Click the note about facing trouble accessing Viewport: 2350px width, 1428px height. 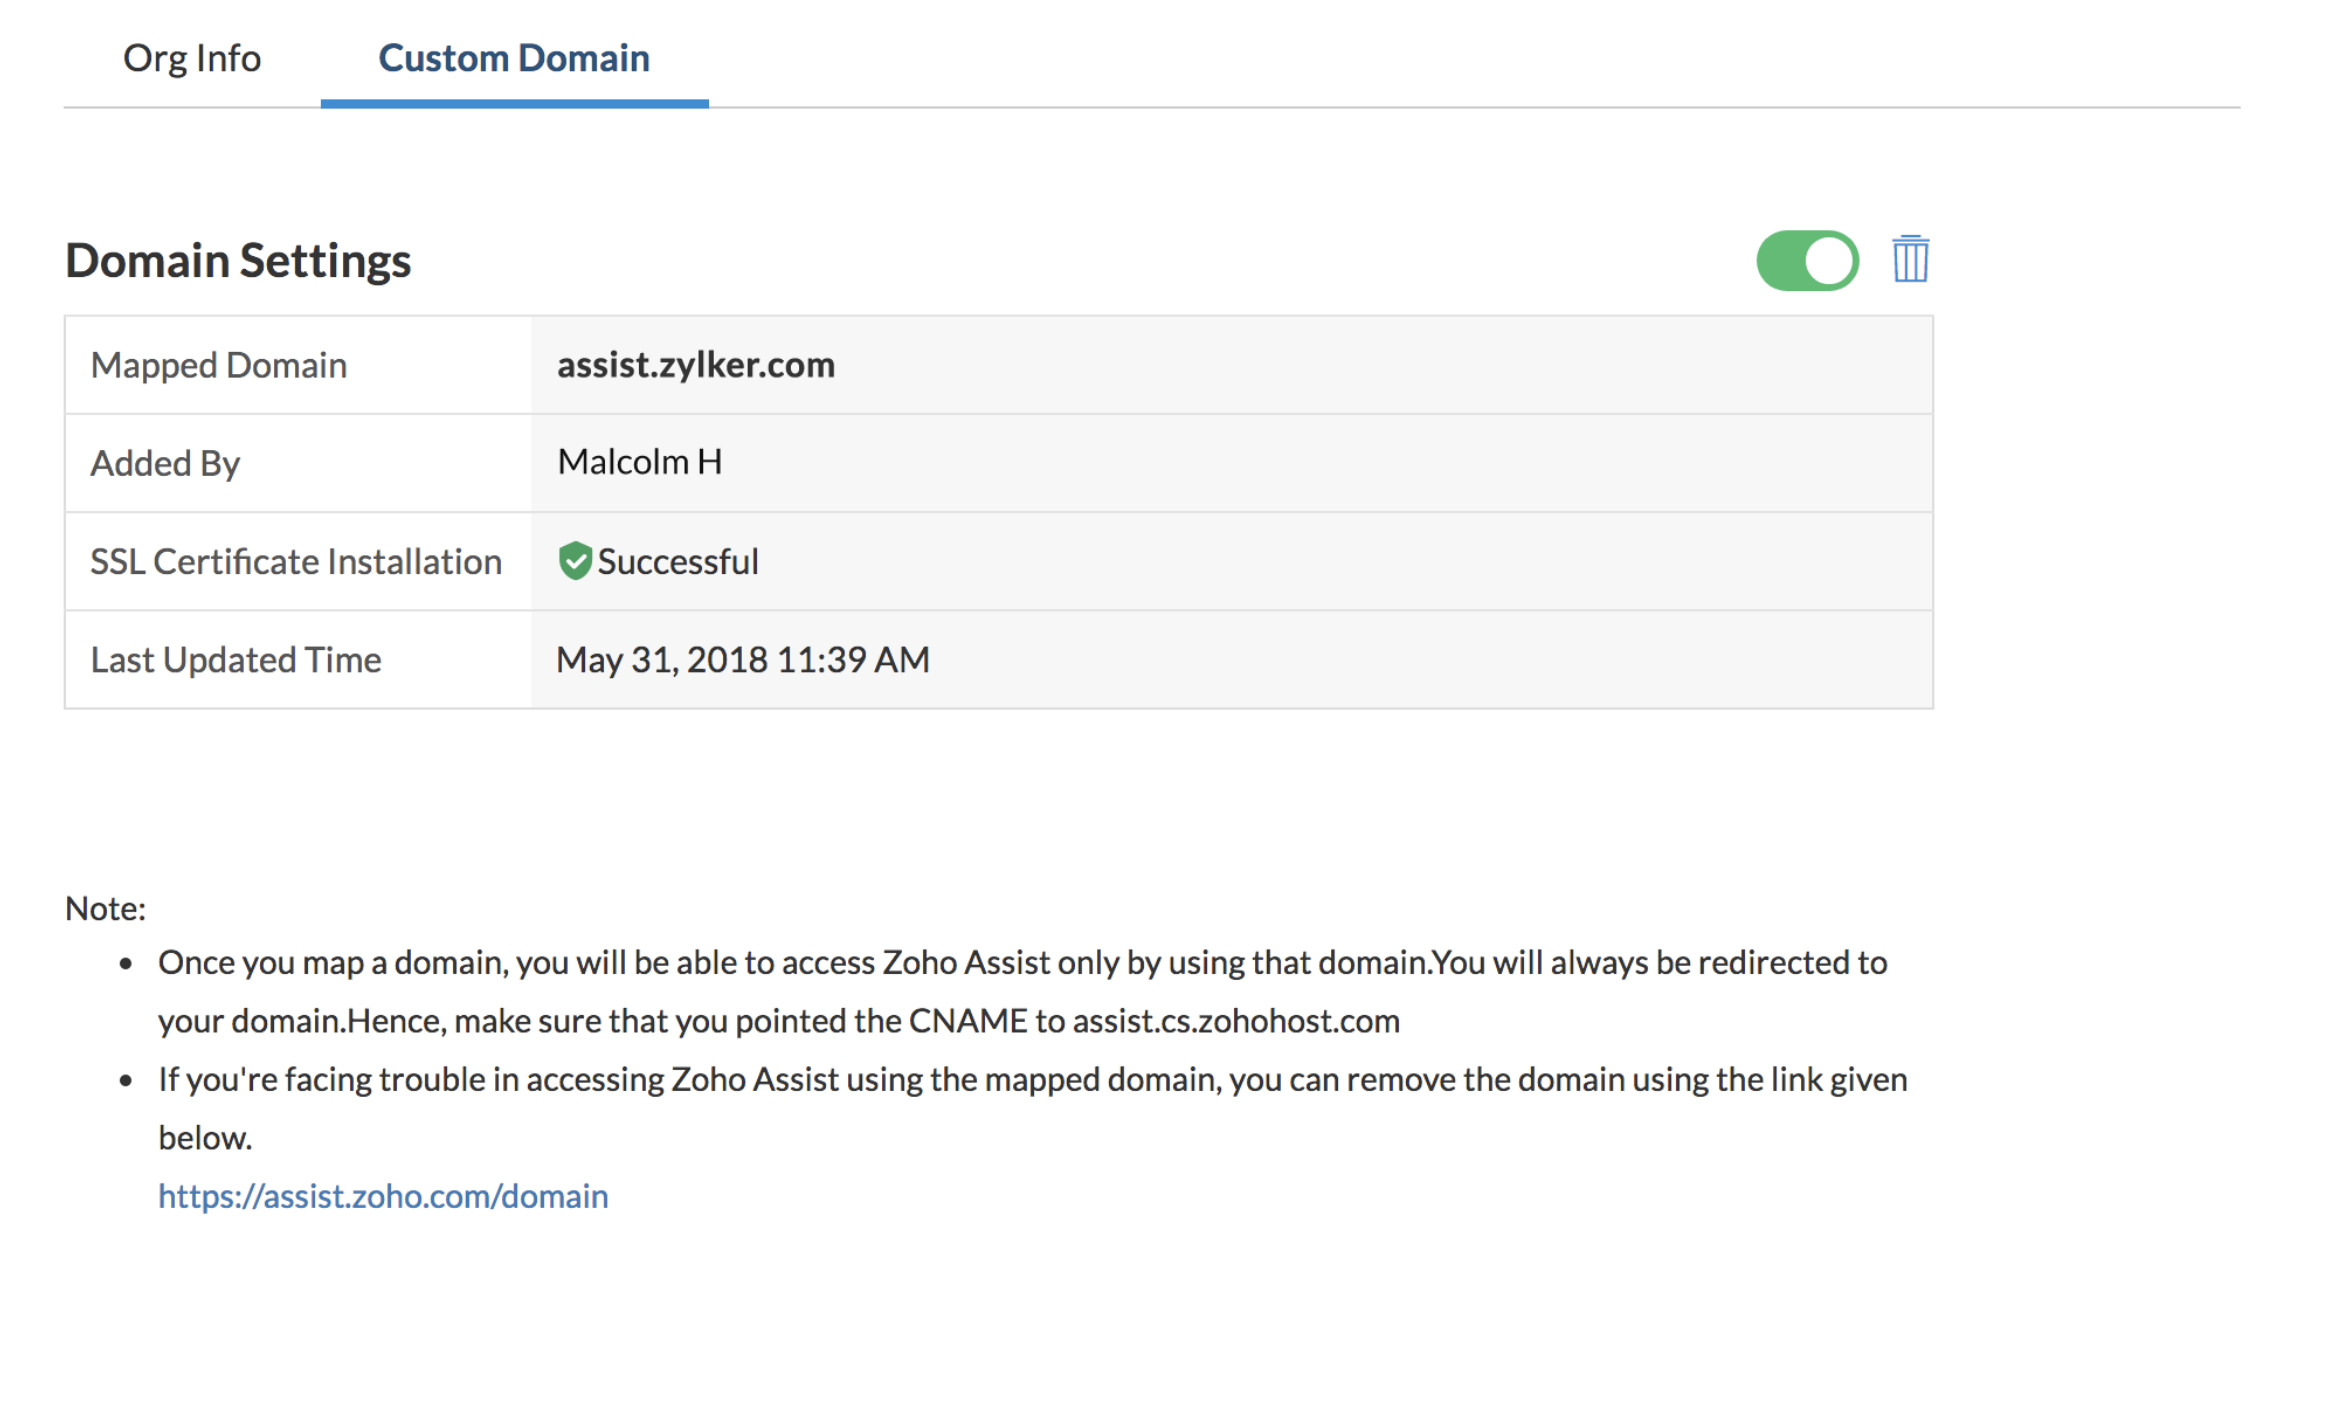point(1032,1079)
